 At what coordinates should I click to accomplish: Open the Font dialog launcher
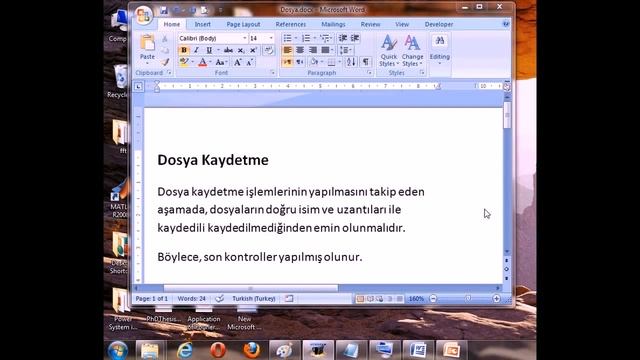pyautogui.click(x=272, y=73)
